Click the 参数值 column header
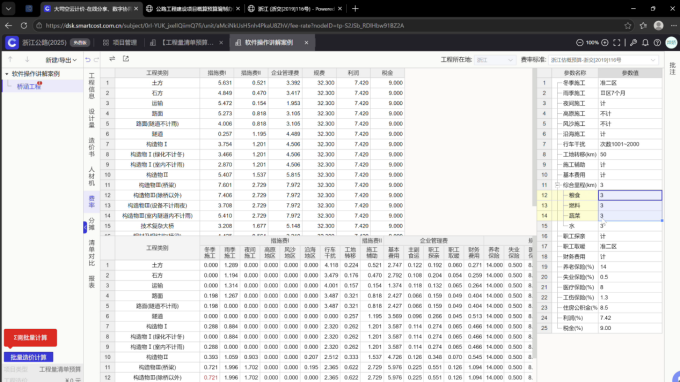The image size is (680, 382). [630, 73]
